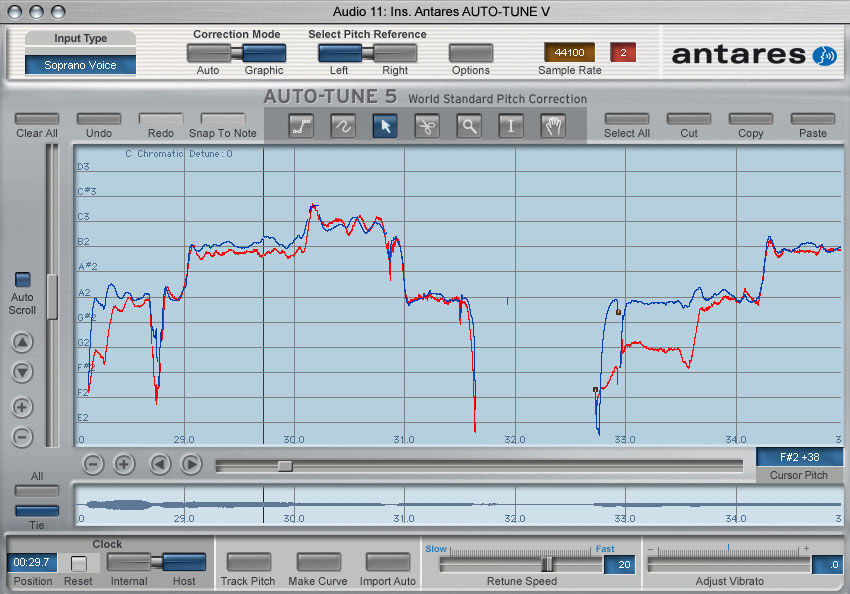
Task: Click the Retune Speed slider handle
Action: pos(548,564)
